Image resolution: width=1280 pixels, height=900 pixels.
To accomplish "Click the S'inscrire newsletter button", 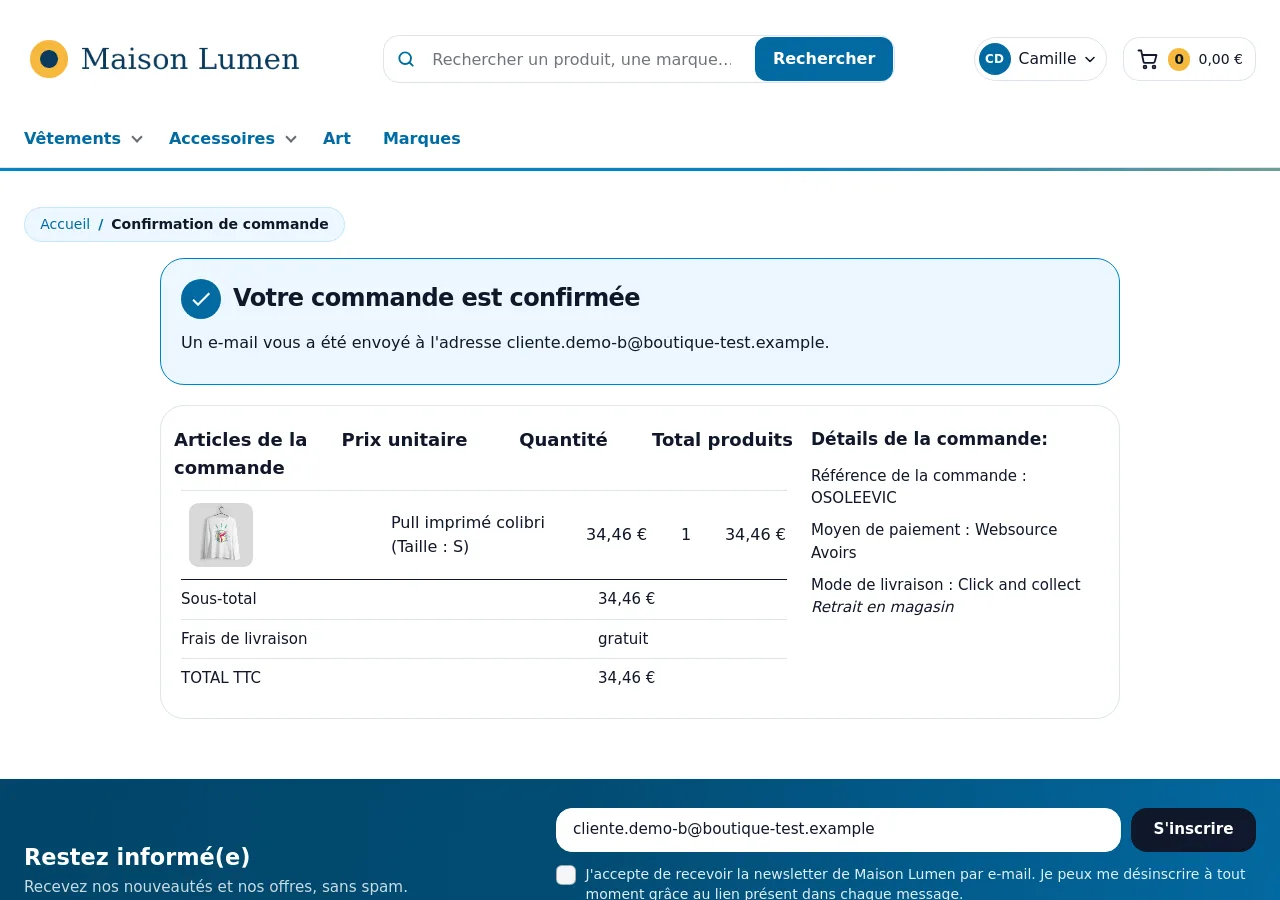I will tap(1193, 829).
